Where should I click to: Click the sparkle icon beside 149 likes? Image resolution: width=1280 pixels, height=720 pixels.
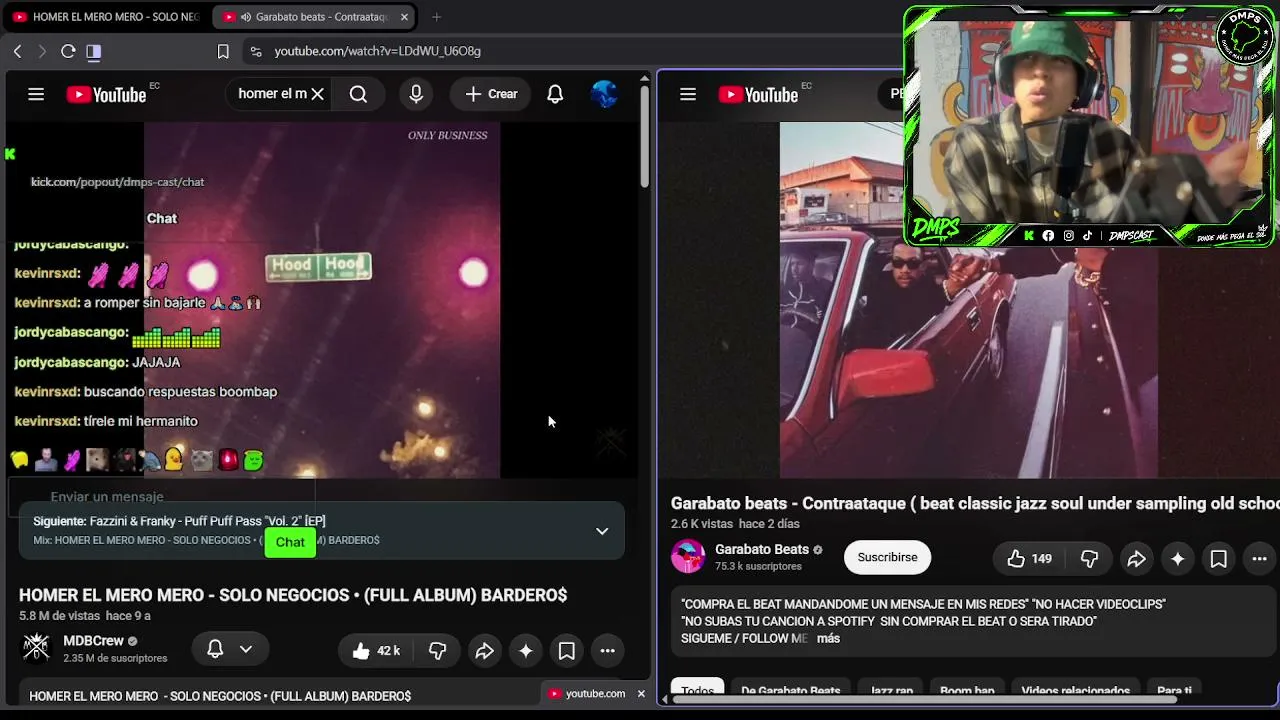[x=1178, y=559]
